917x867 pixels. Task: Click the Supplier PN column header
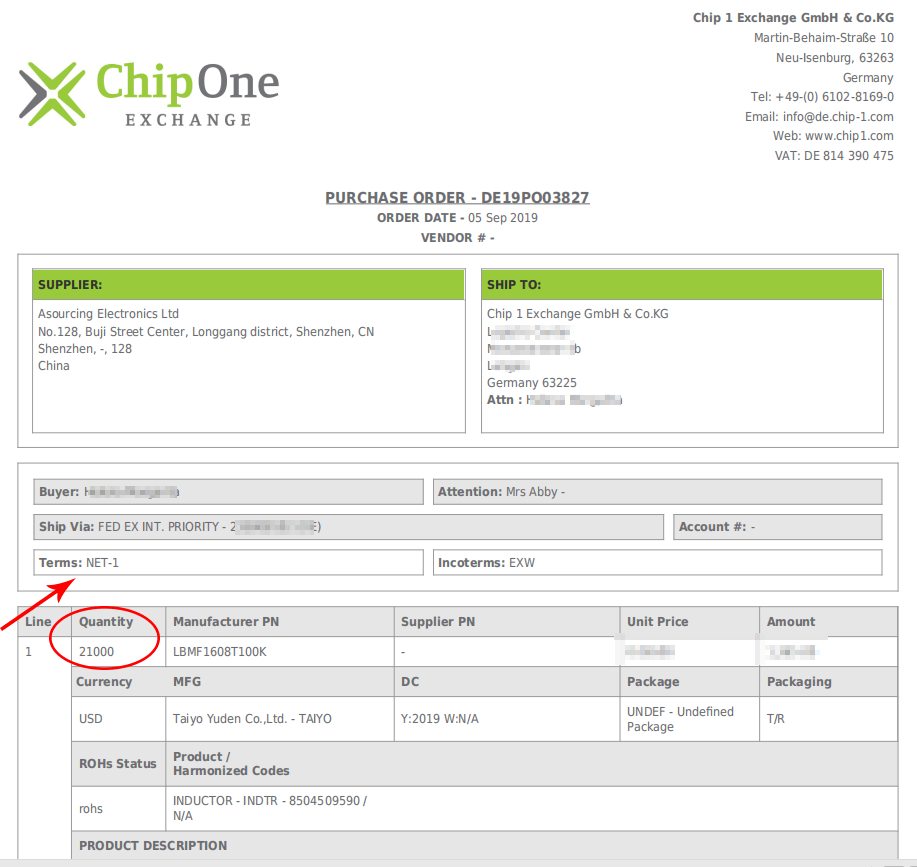click(x=507, y=621)
